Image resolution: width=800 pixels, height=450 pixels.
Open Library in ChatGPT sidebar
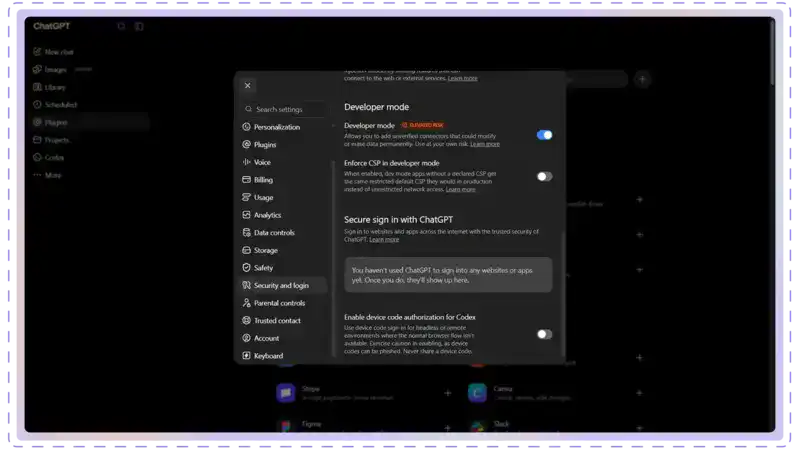(x=49, y=87)
